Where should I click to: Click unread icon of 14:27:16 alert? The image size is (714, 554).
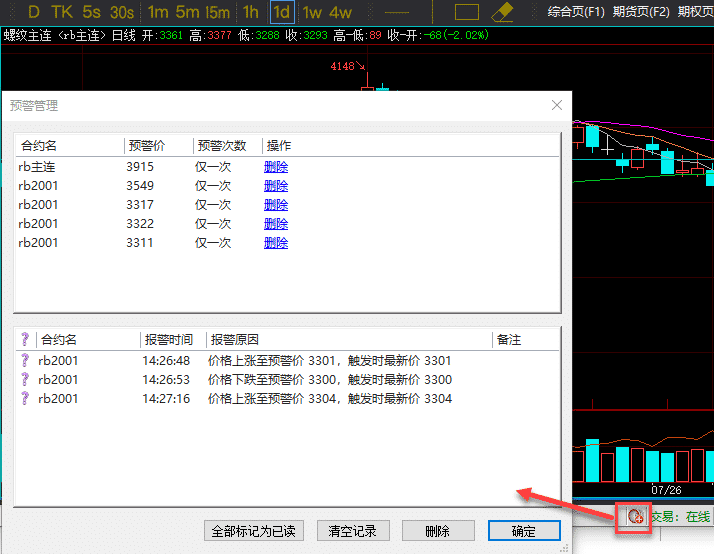(x=25, y=399)
